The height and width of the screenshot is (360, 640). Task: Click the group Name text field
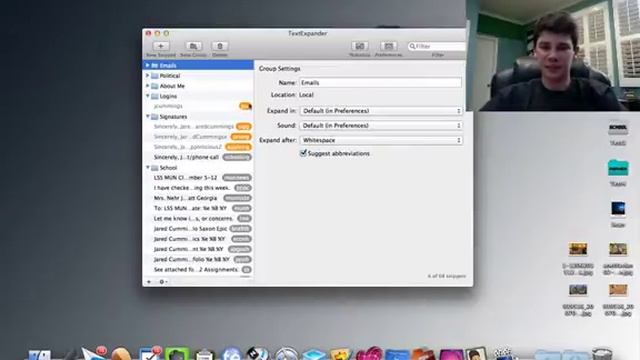(x=380, y=83)
